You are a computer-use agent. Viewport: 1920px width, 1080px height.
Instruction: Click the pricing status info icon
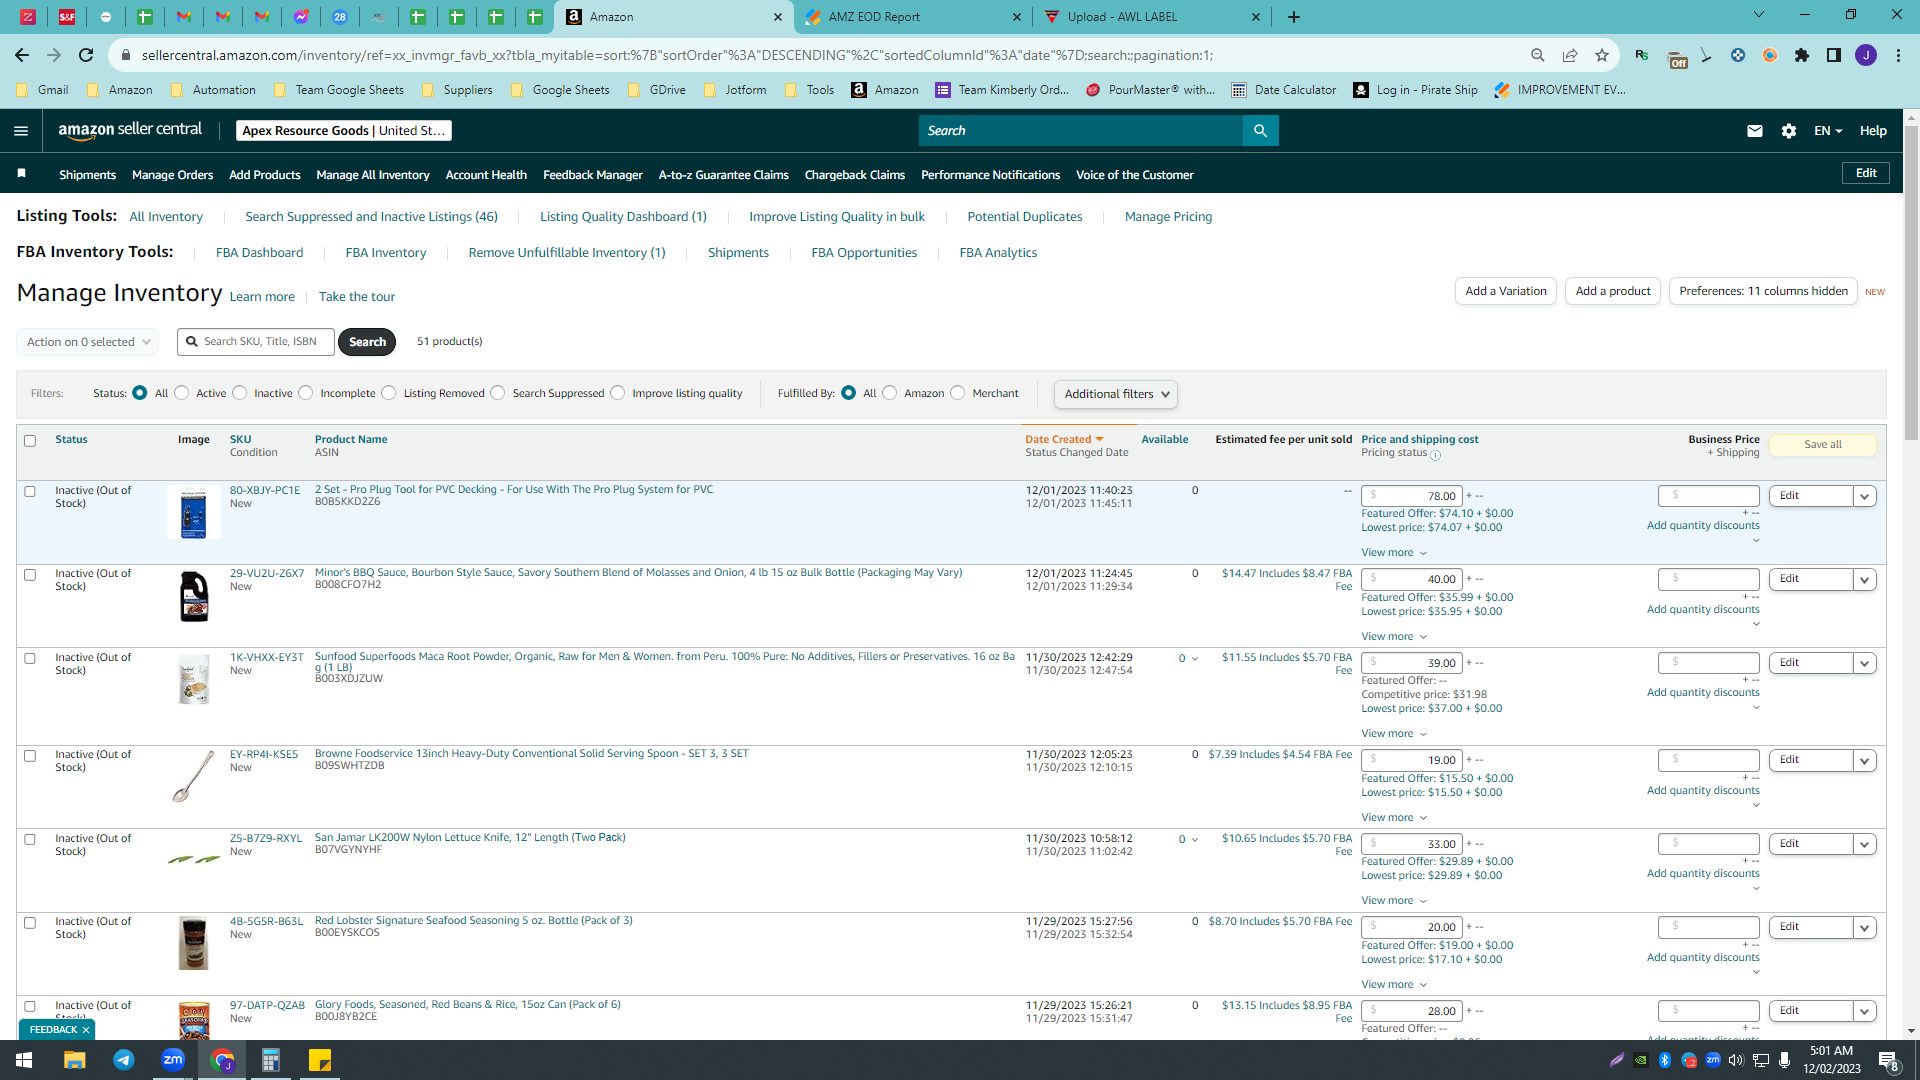click(x=1436, y=455)
